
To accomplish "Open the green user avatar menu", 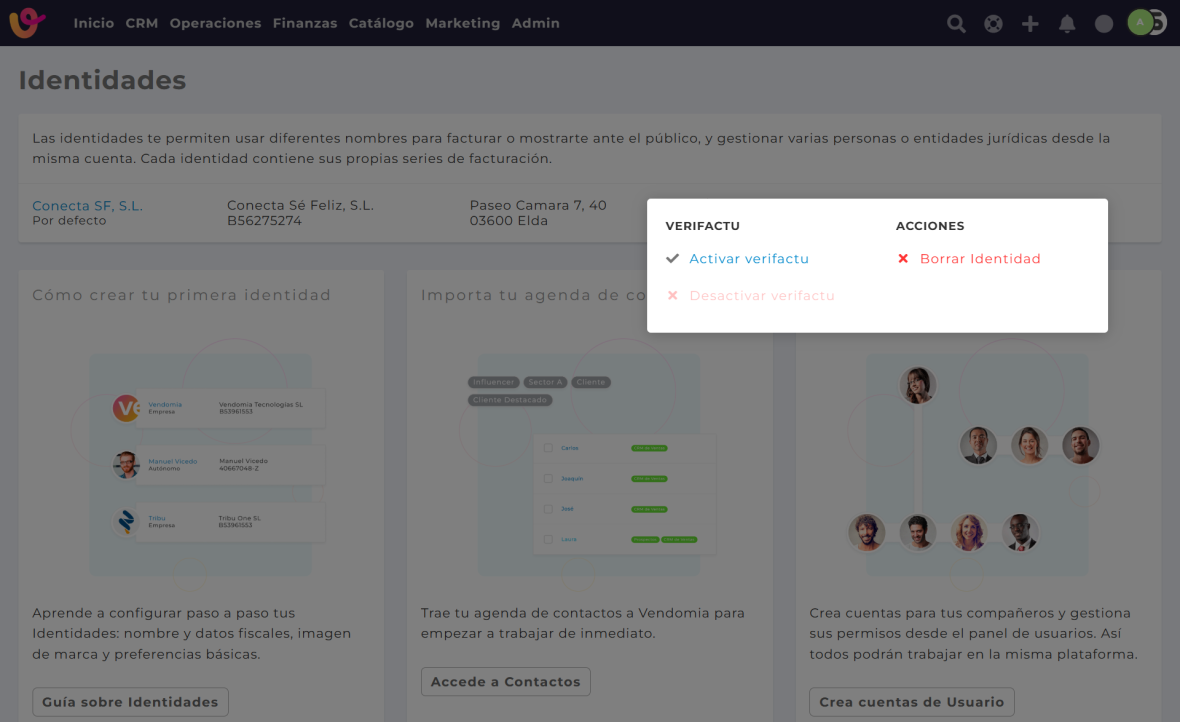I will coord(1140,22).
